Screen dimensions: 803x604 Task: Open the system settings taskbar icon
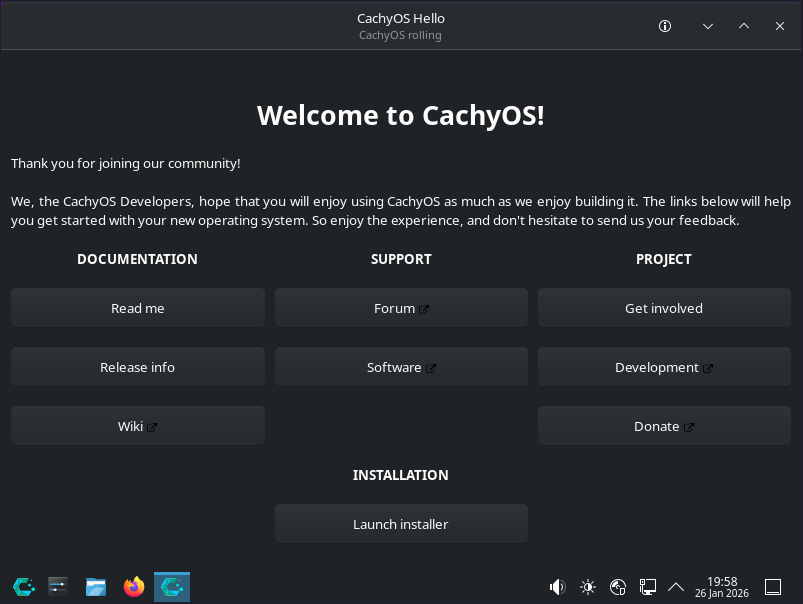point(58,587)
